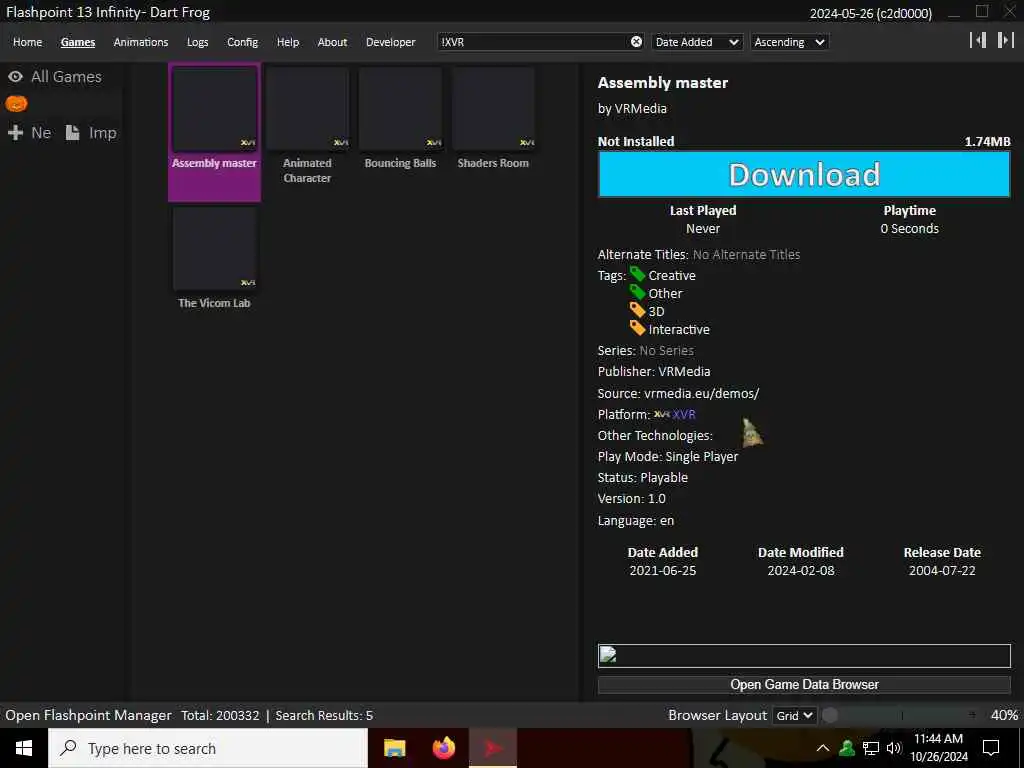This screenshot has height=768, width=1024.
Task: Click the Date Modified value 2024-02-08
Action: 801,570
